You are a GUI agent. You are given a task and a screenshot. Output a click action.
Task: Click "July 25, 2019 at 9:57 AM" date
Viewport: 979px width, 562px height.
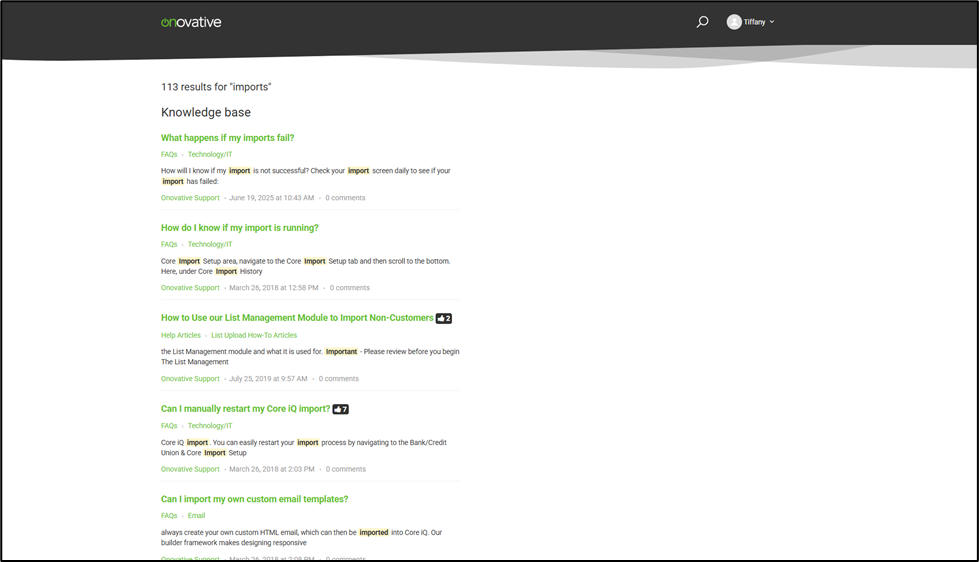pos(268,379)
